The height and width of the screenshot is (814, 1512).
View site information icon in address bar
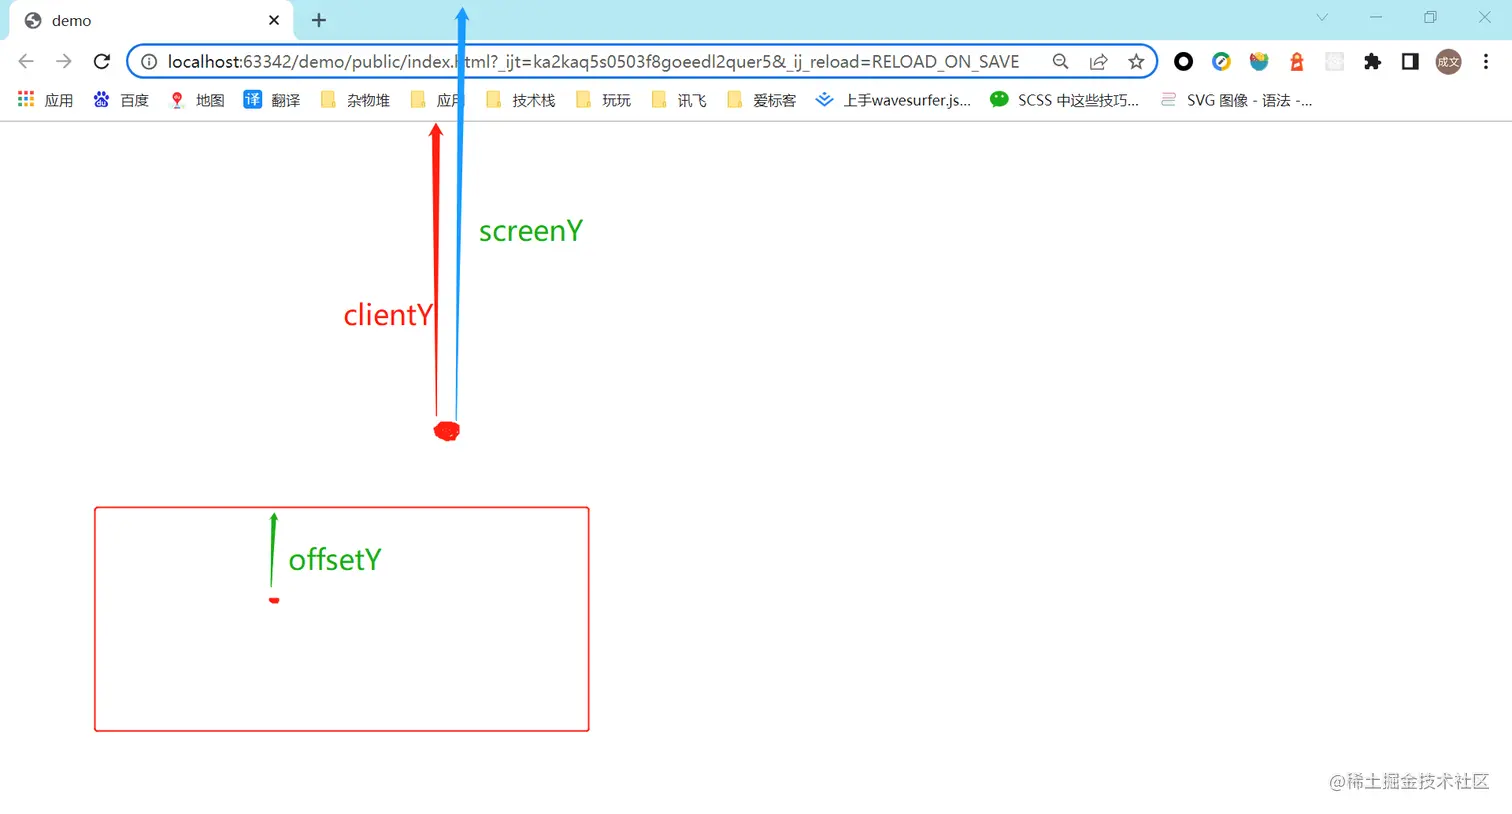click(149, 62)
